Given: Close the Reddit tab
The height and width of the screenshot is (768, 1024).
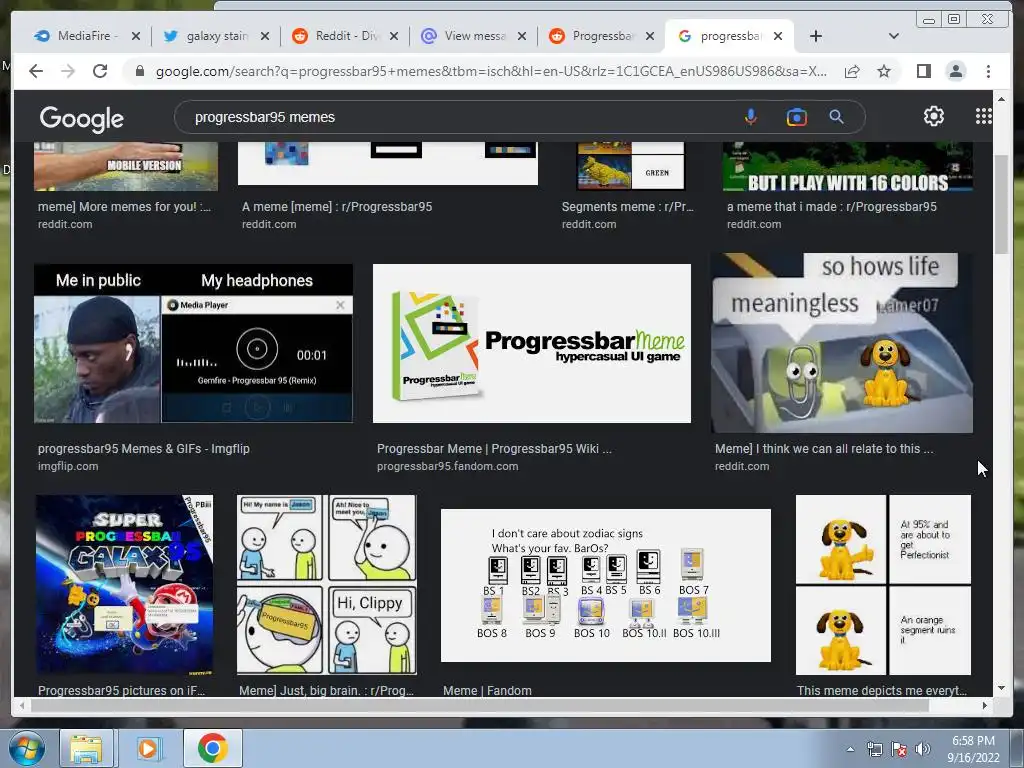Looking at the screenshot, I should (x=394, y=36).
